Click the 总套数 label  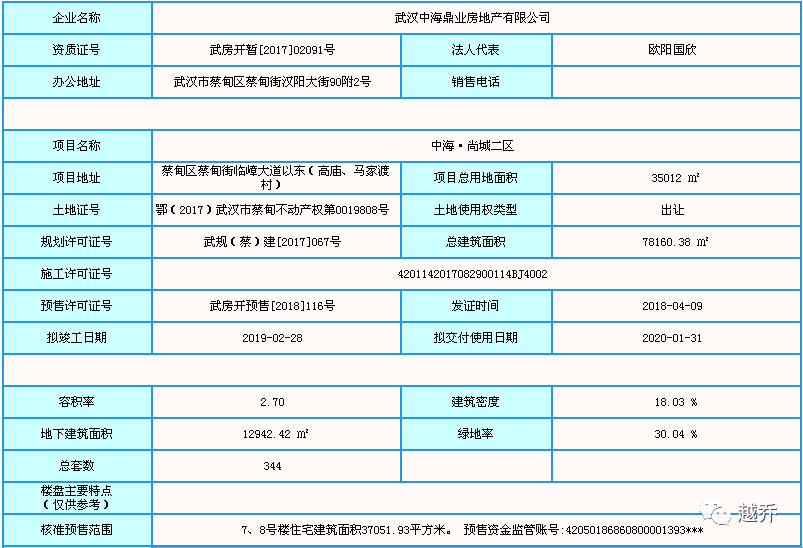[x=76, y=466]
